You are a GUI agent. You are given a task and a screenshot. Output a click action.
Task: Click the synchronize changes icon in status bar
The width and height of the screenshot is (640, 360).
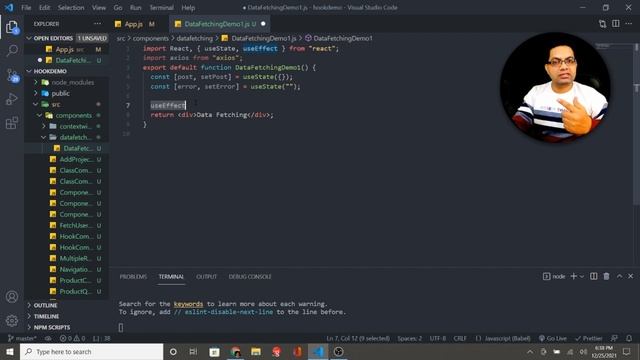point(48,338)
